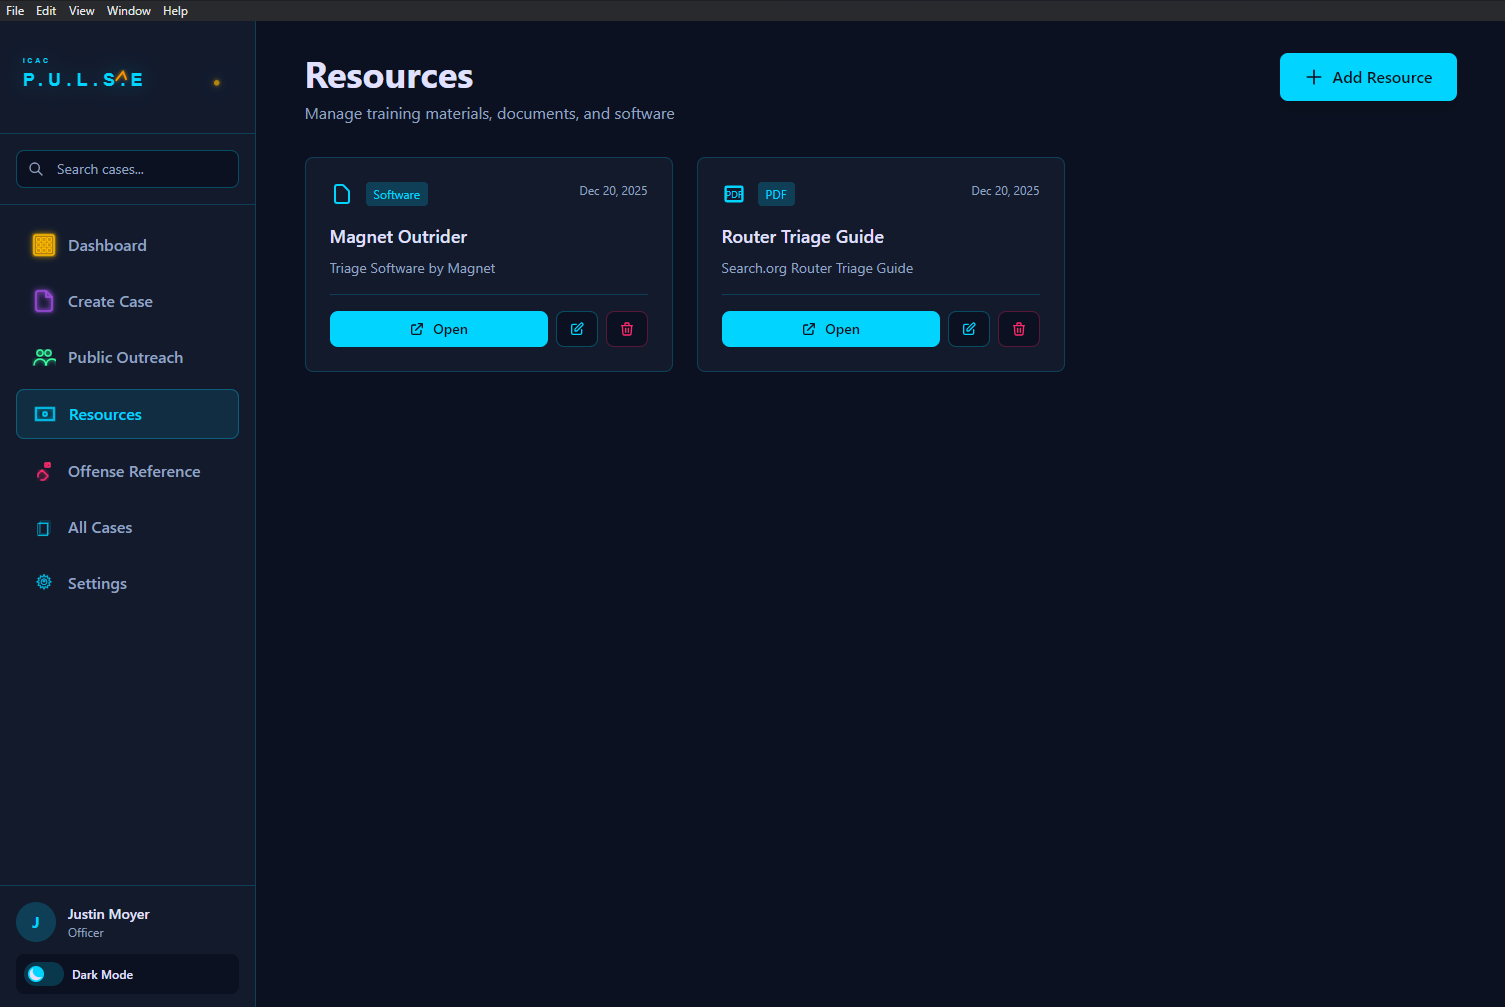1505x1007 pixels.
Task: Toggle the Dark Mode switch
Action: coord(44,974)
